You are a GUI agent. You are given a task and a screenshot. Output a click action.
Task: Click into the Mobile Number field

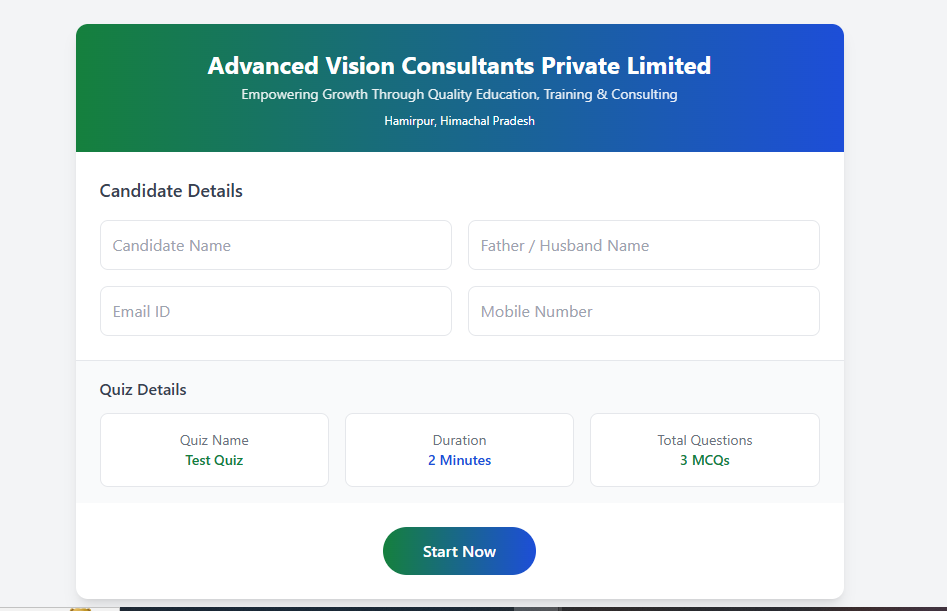tap(643, 311)
